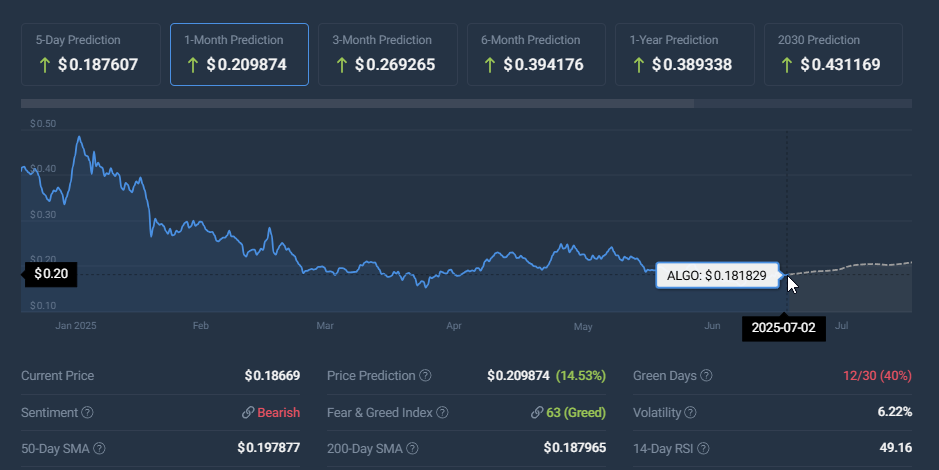
Task: Select the 1-Month Prediction tab
Action: click(x=240, y=54)
